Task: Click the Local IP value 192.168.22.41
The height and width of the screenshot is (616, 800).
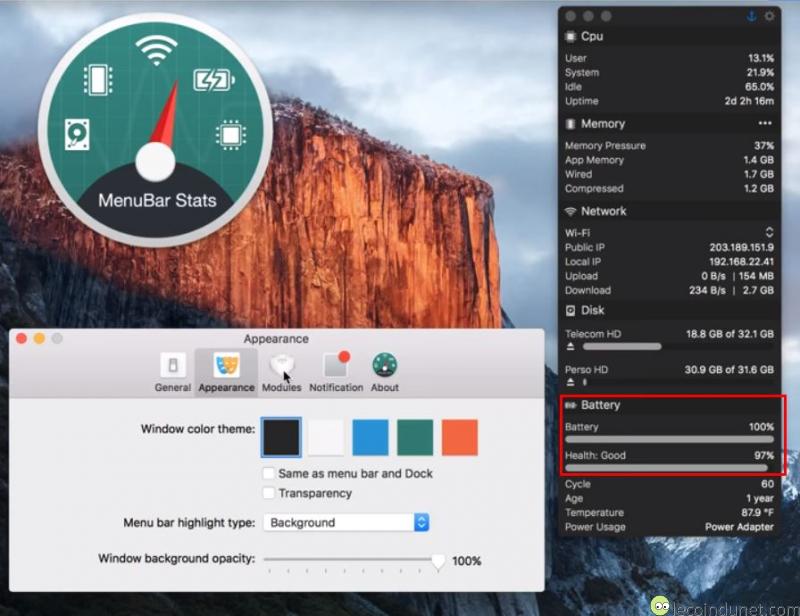Action: (741, 262)
